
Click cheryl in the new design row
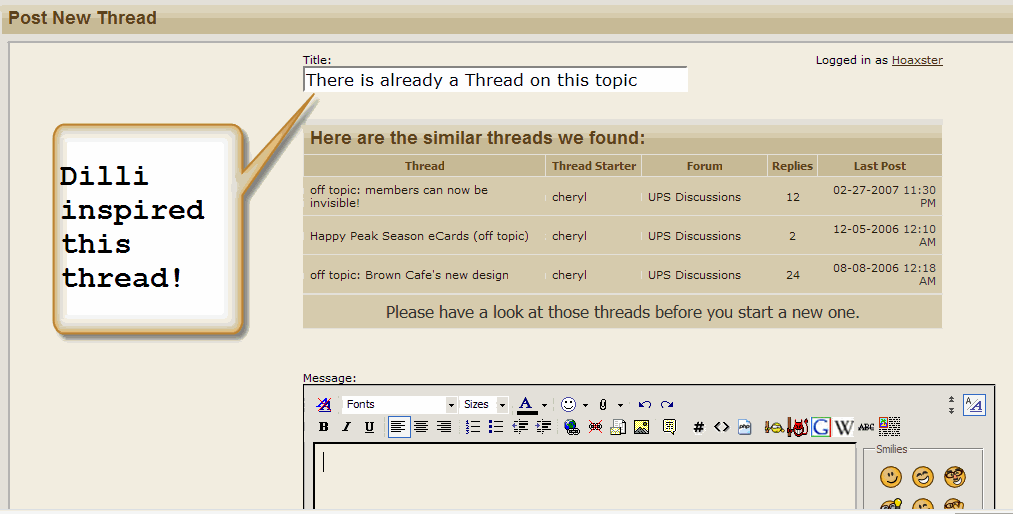pyautogui.click(x=569, y=274)
